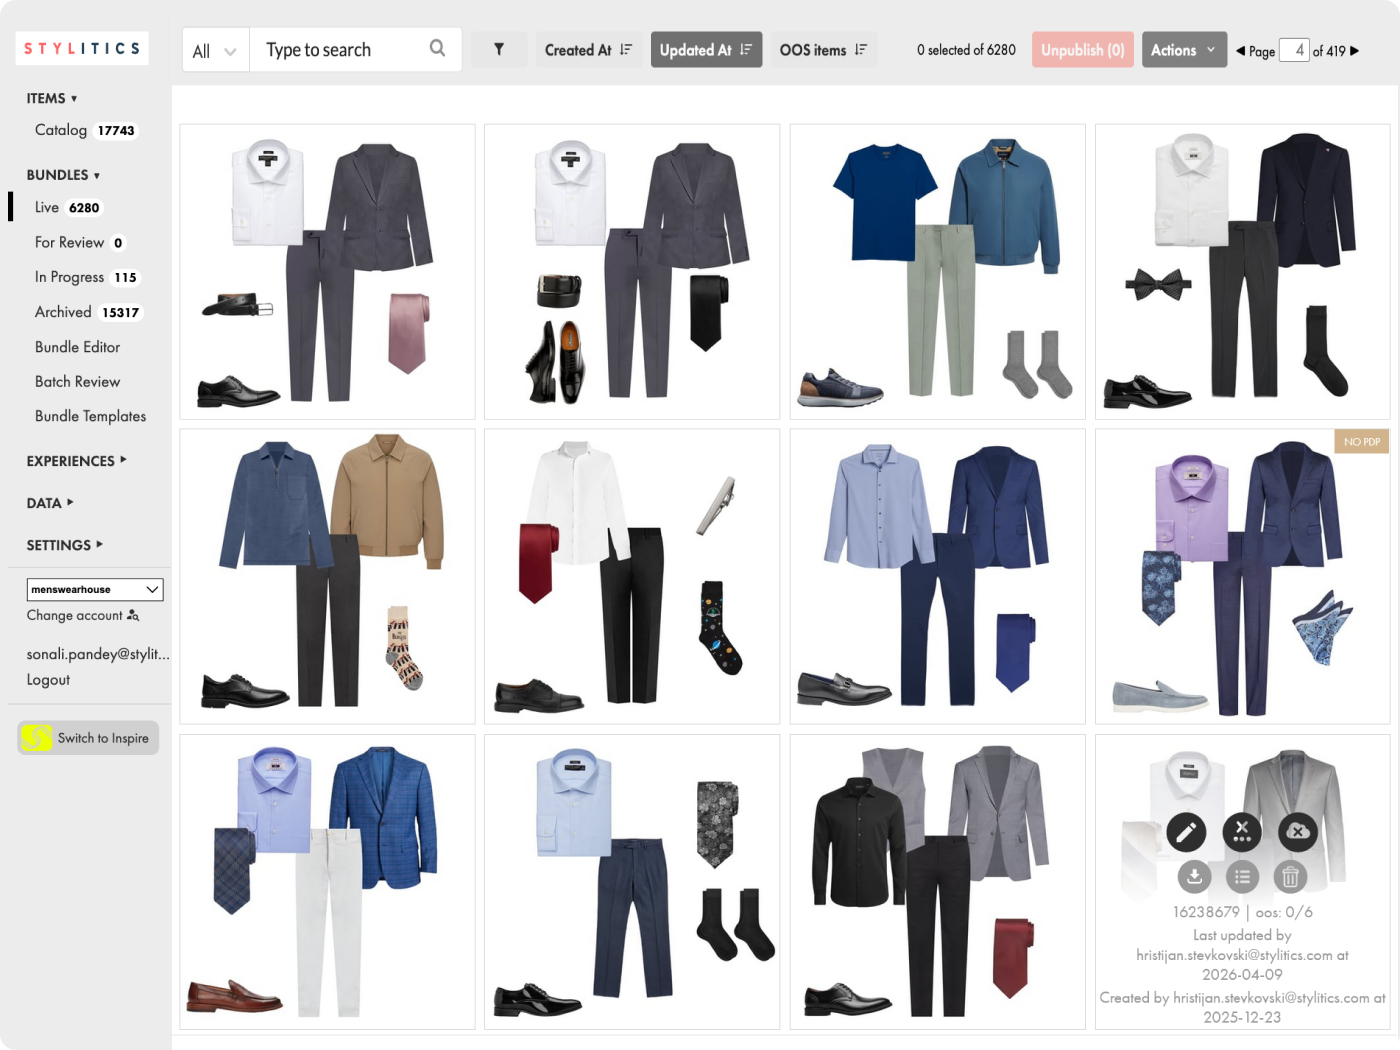Click the pencil edit icon on the hovered bundle
Screen dimensions: 1400x1050
(x=1186, y=832)
